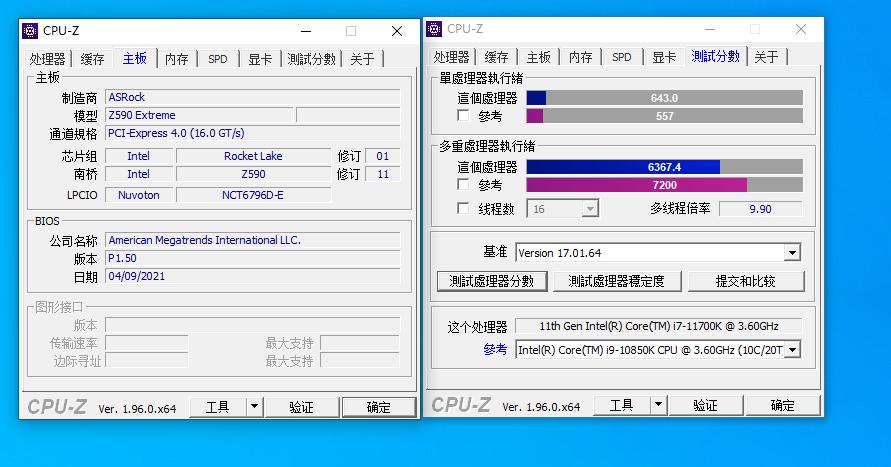The height and width of the screenshot is (467, 891).
Task: Click 验证 button in right window
Action: pyautogui.click(x=706, y=405)
